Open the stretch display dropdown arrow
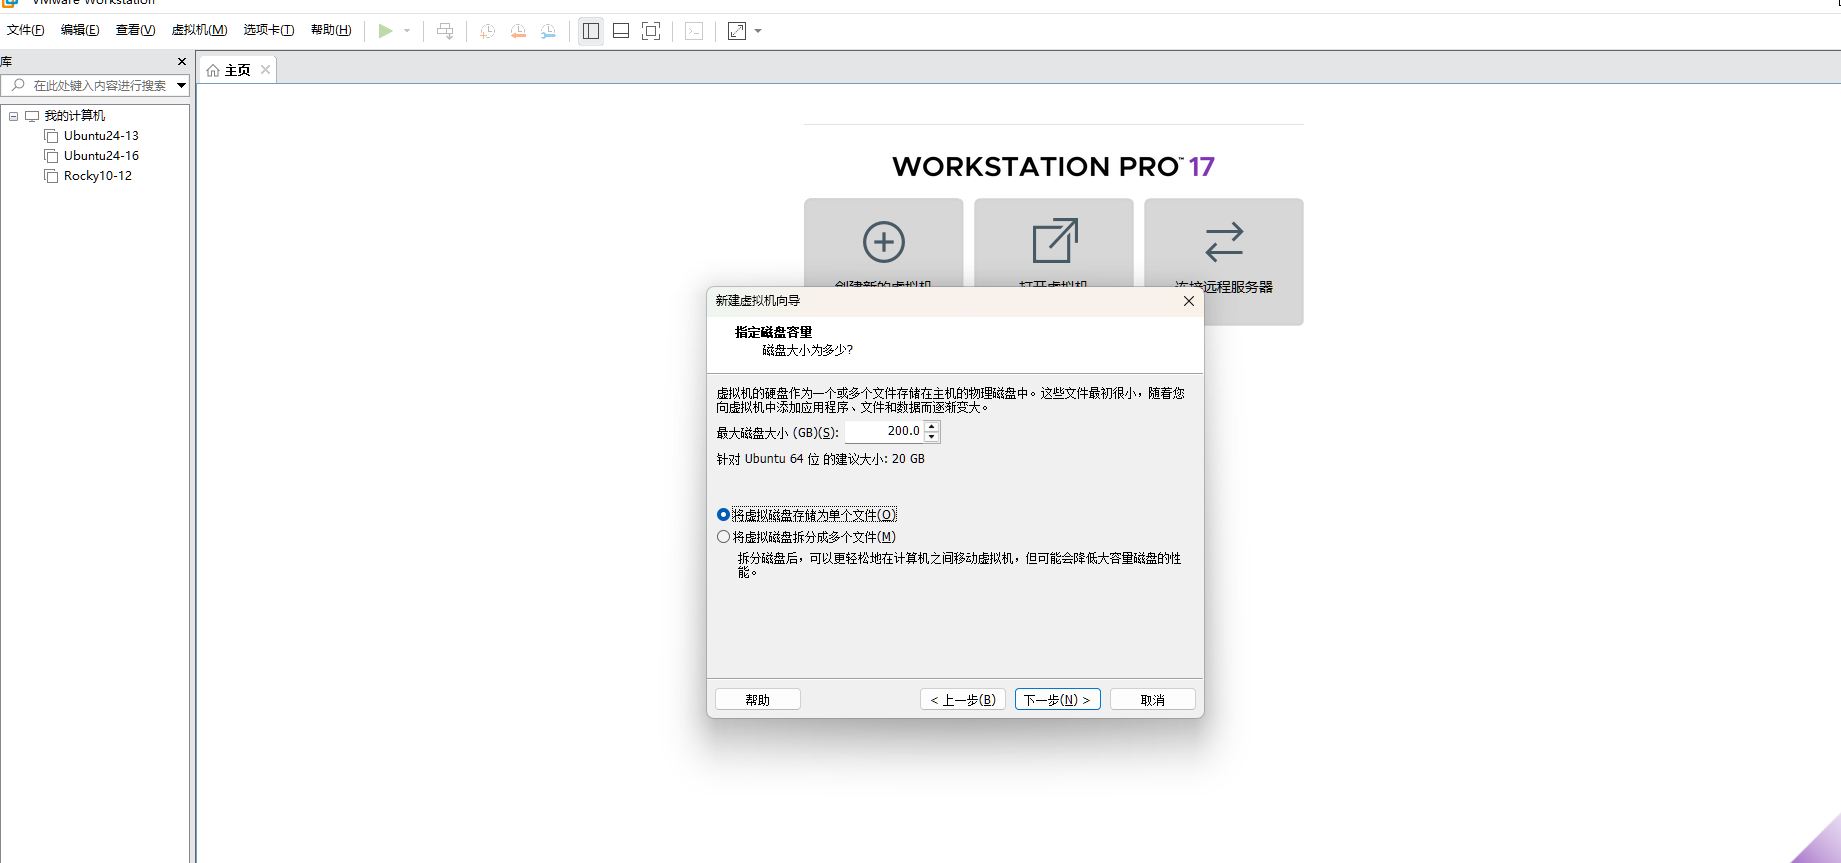Screen dimensions: 1841x863 click(758, 31)
